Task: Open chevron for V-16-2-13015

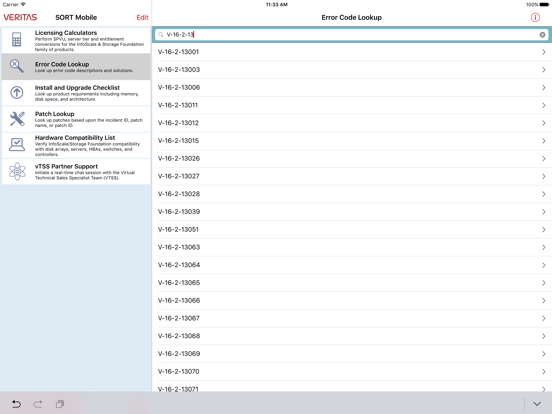Action: [x=544, y=141]
